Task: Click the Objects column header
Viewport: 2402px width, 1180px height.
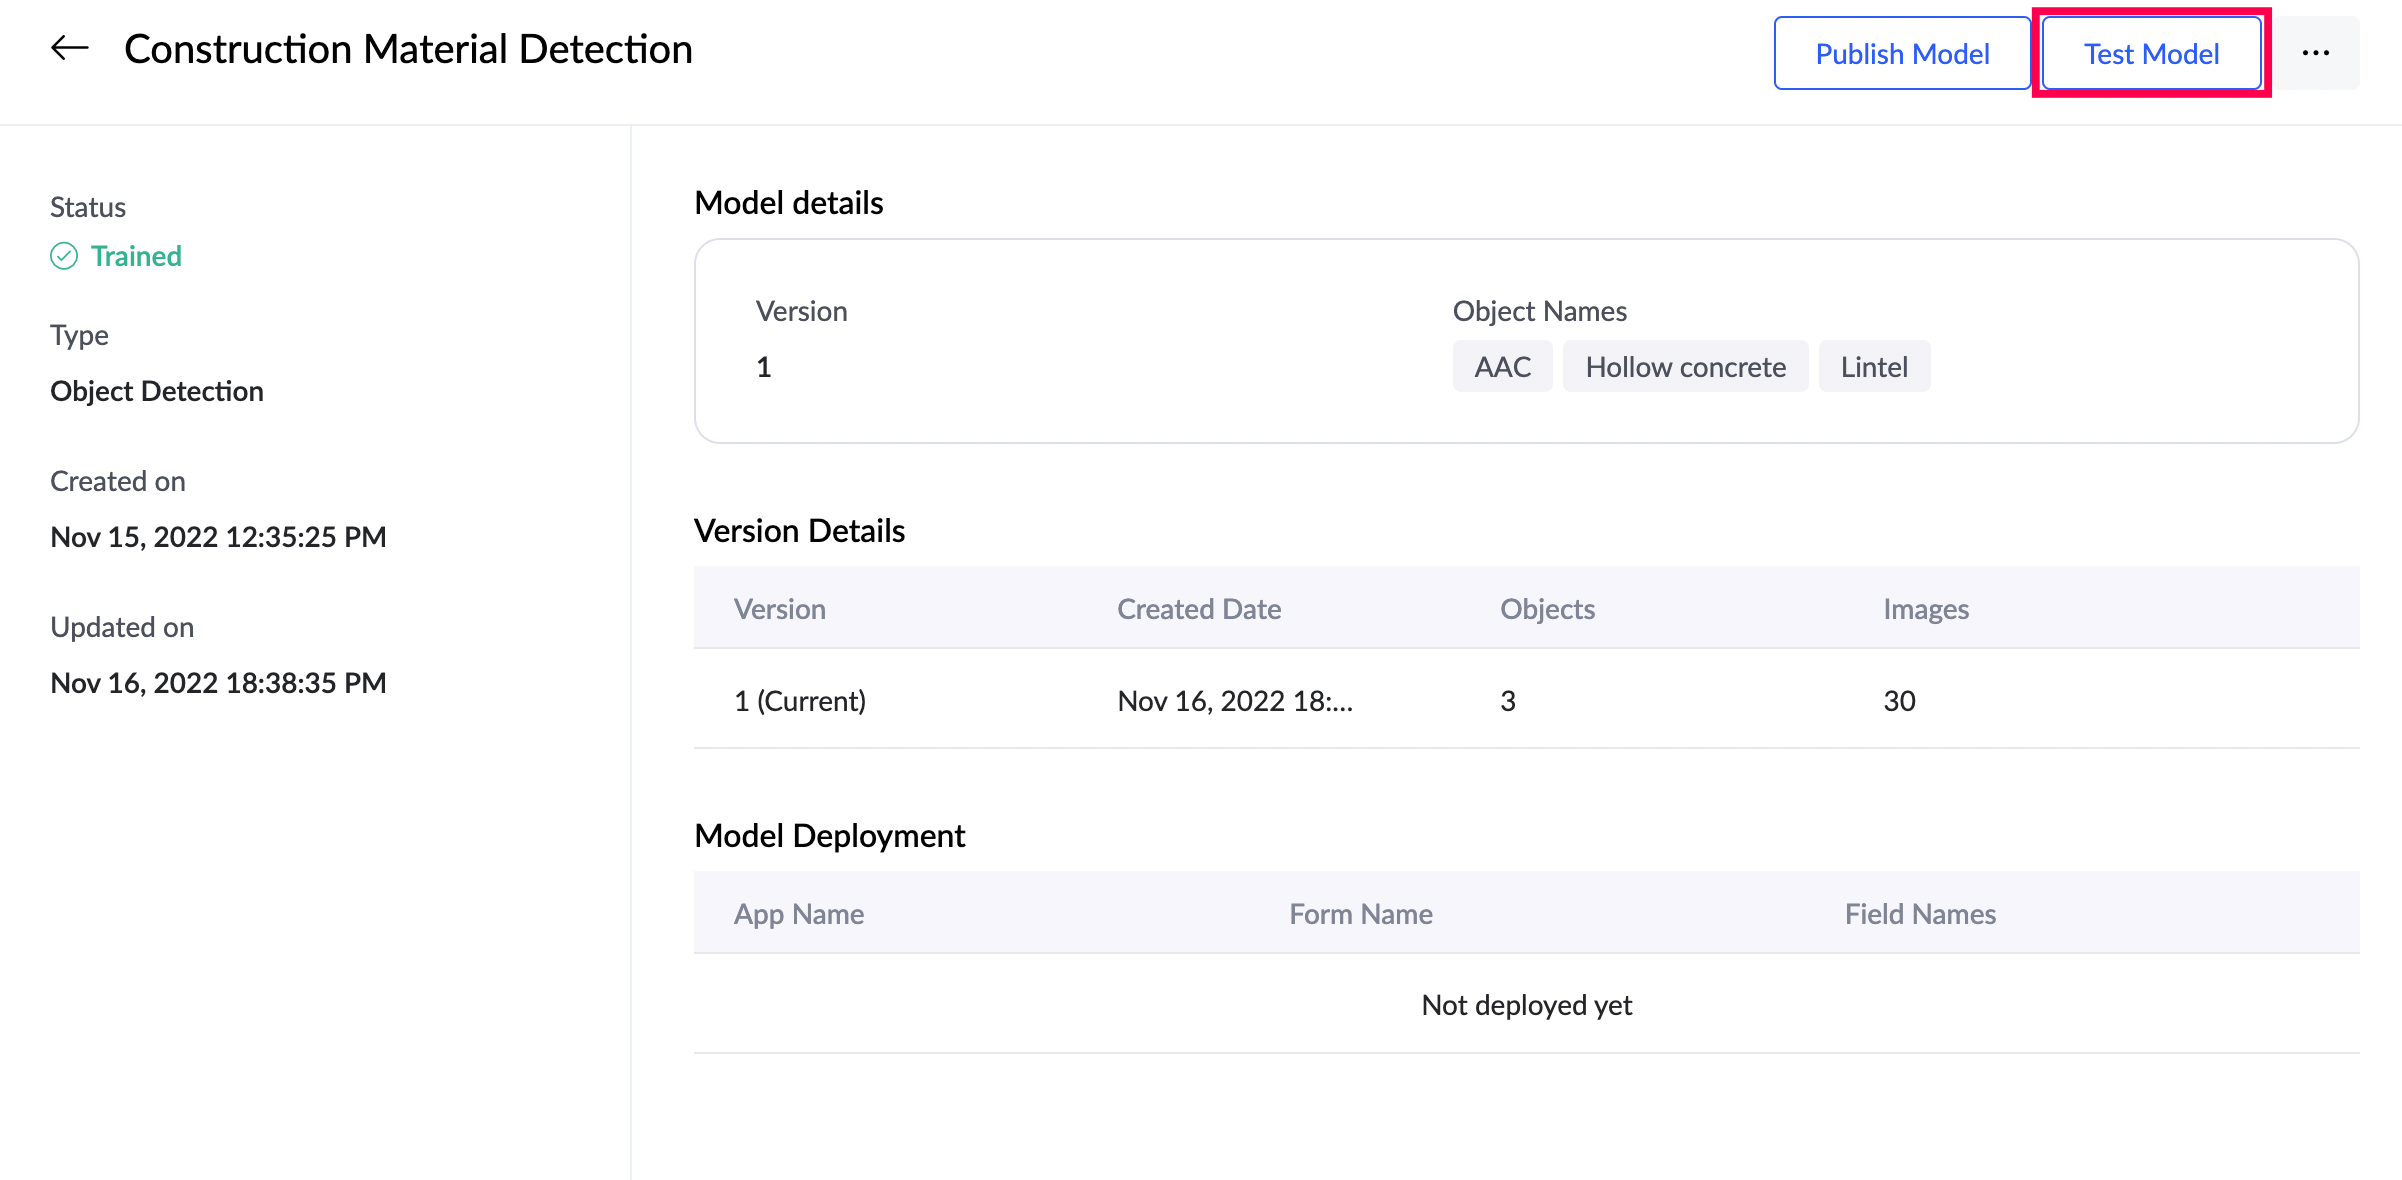Action: click(1547, 609)
